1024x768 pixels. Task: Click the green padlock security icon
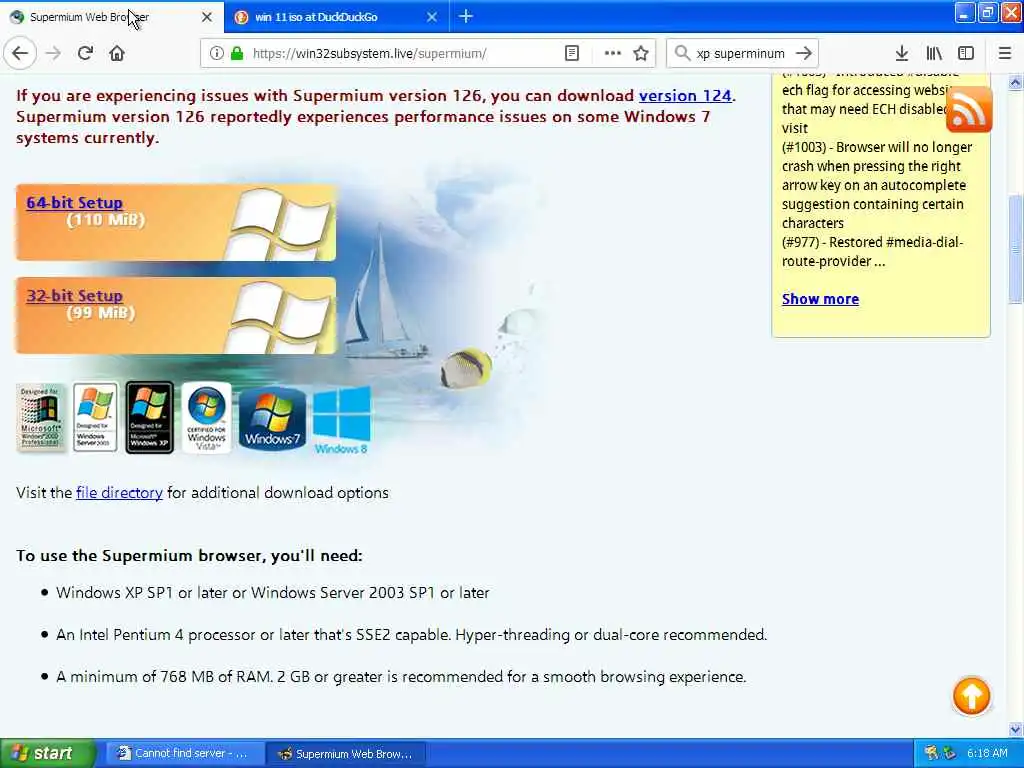pyautogui.click(x=237, y=54)
